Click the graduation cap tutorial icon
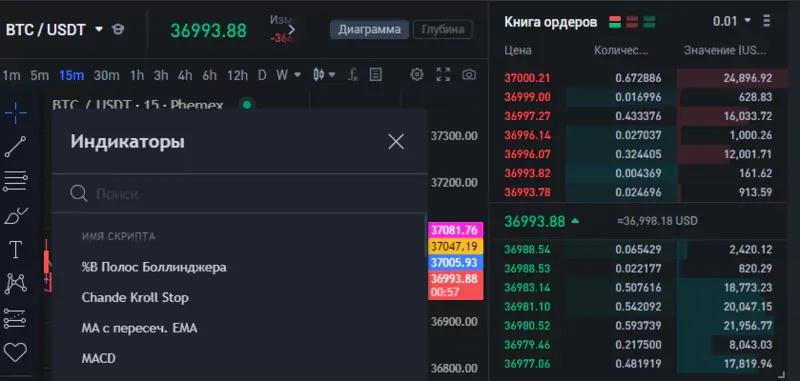 pos(118,30)
